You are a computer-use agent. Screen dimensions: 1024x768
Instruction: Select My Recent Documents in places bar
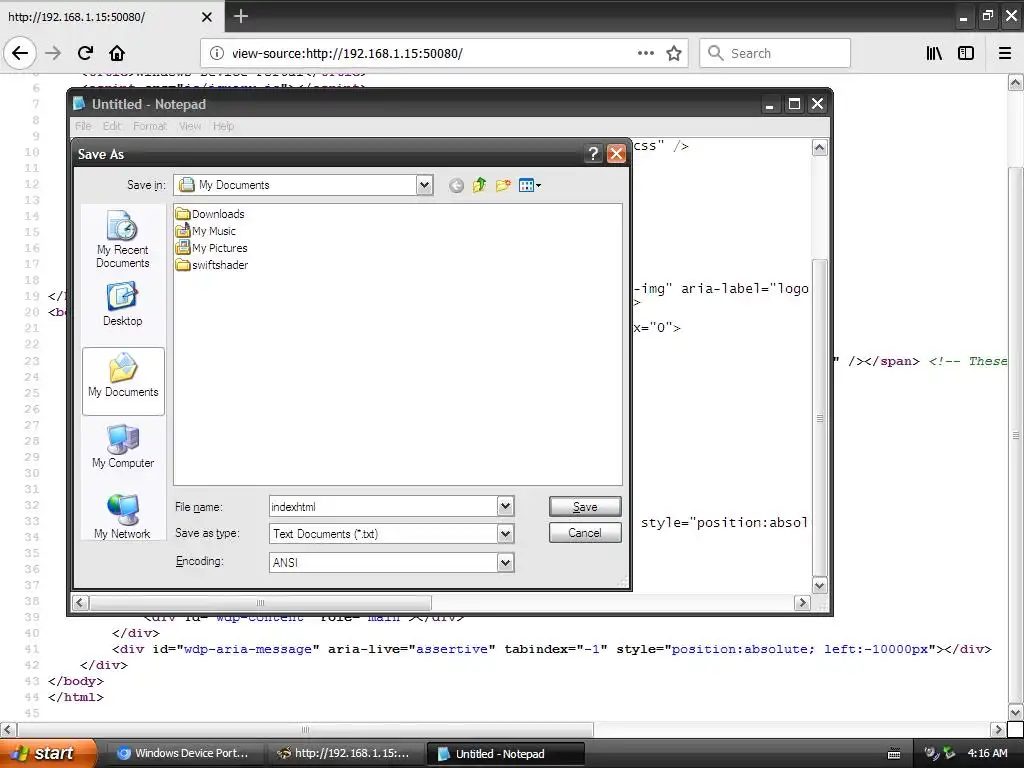pyautogui.click(x=123, y=239)
